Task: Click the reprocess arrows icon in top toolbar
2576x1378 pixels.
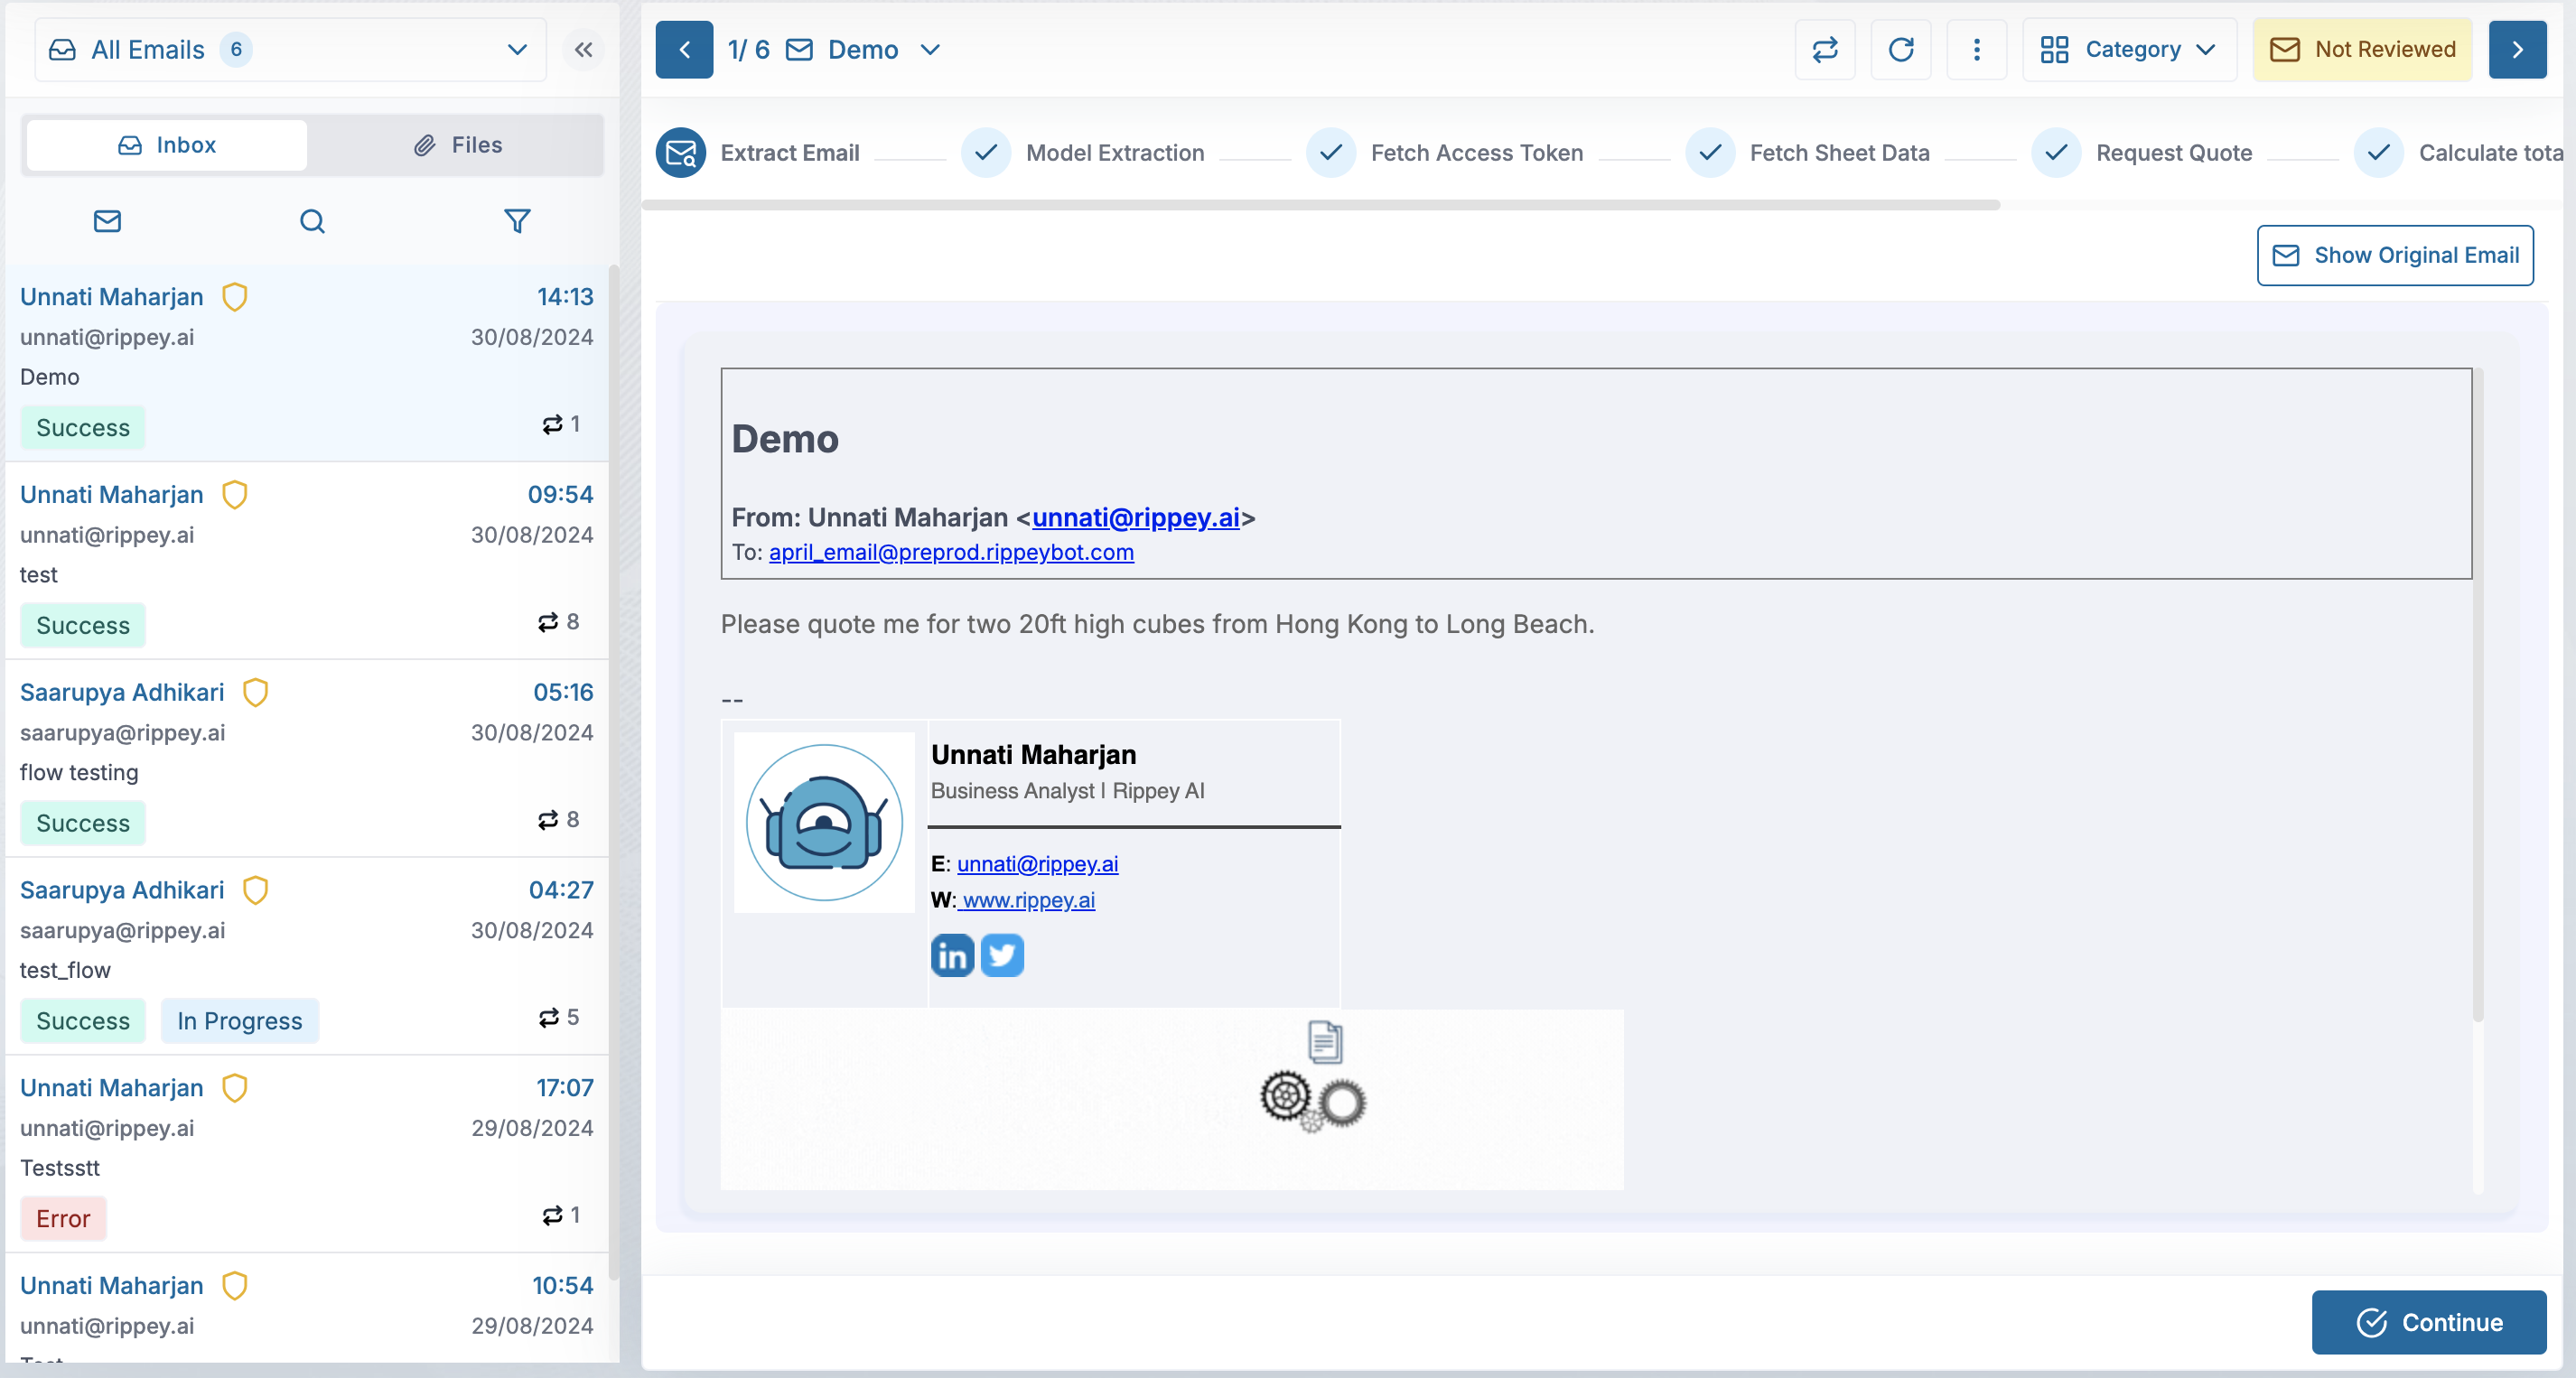Action: pyautogui.click(x=1825, y=50)
